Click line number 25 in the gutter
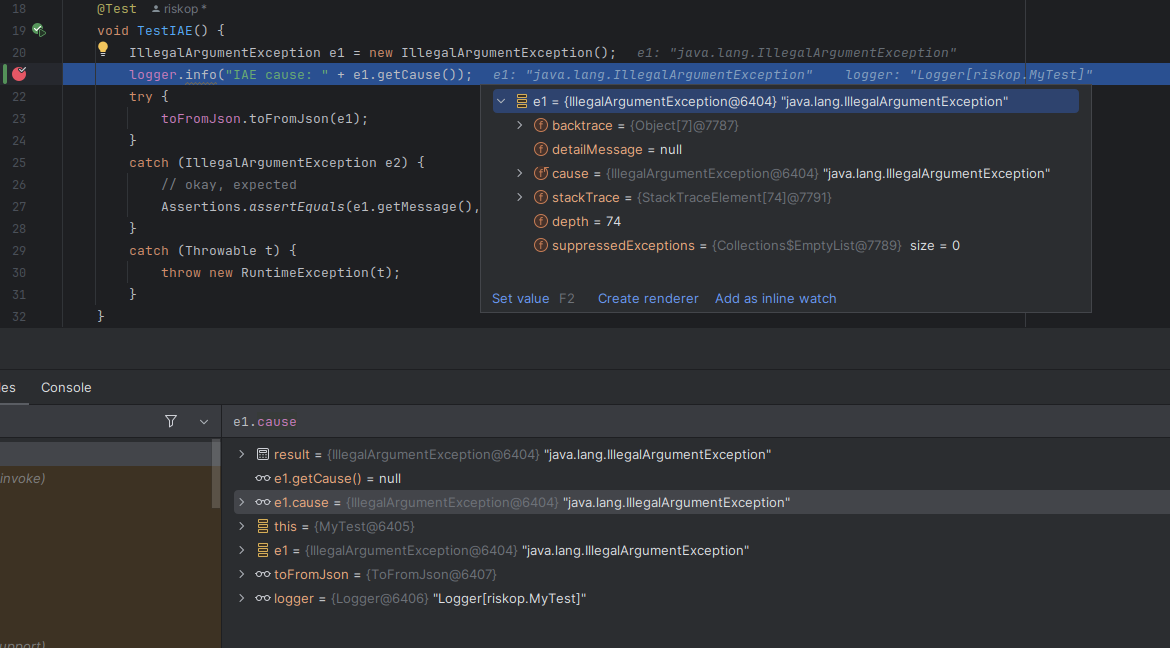 coord(19,162)
